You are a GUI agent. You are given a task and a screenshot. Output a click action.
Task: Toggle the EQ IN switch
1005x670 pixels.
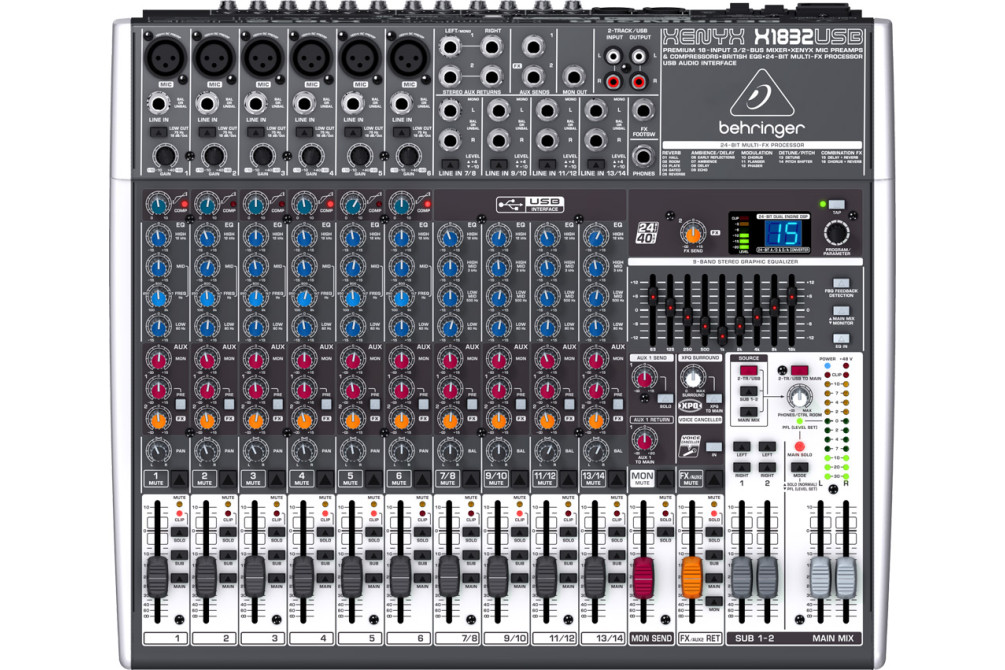[841, 339]
